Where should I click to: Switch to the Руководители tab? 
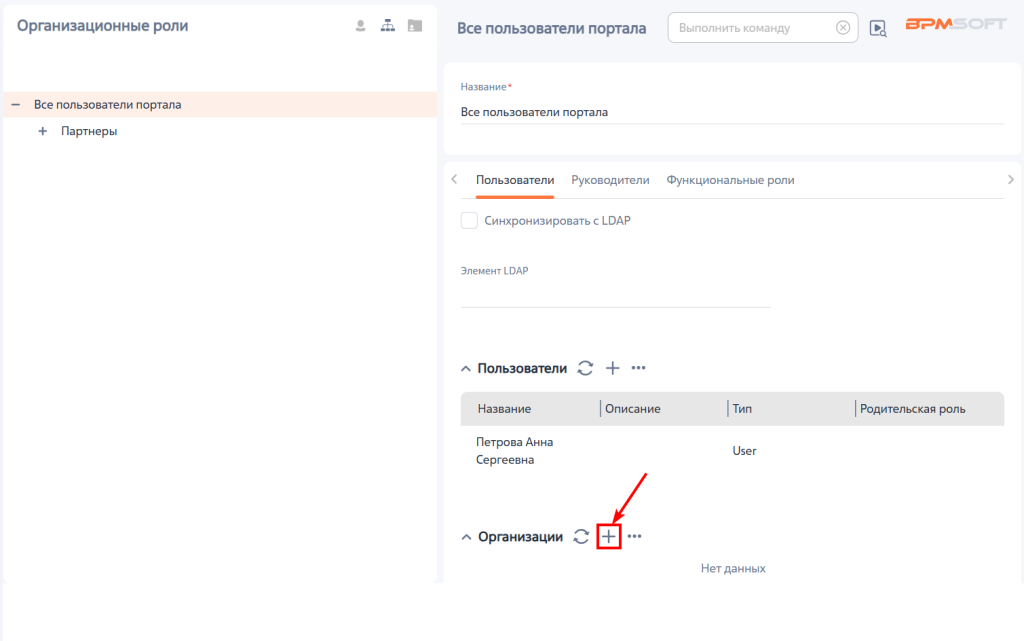click(x=610, y=180)
